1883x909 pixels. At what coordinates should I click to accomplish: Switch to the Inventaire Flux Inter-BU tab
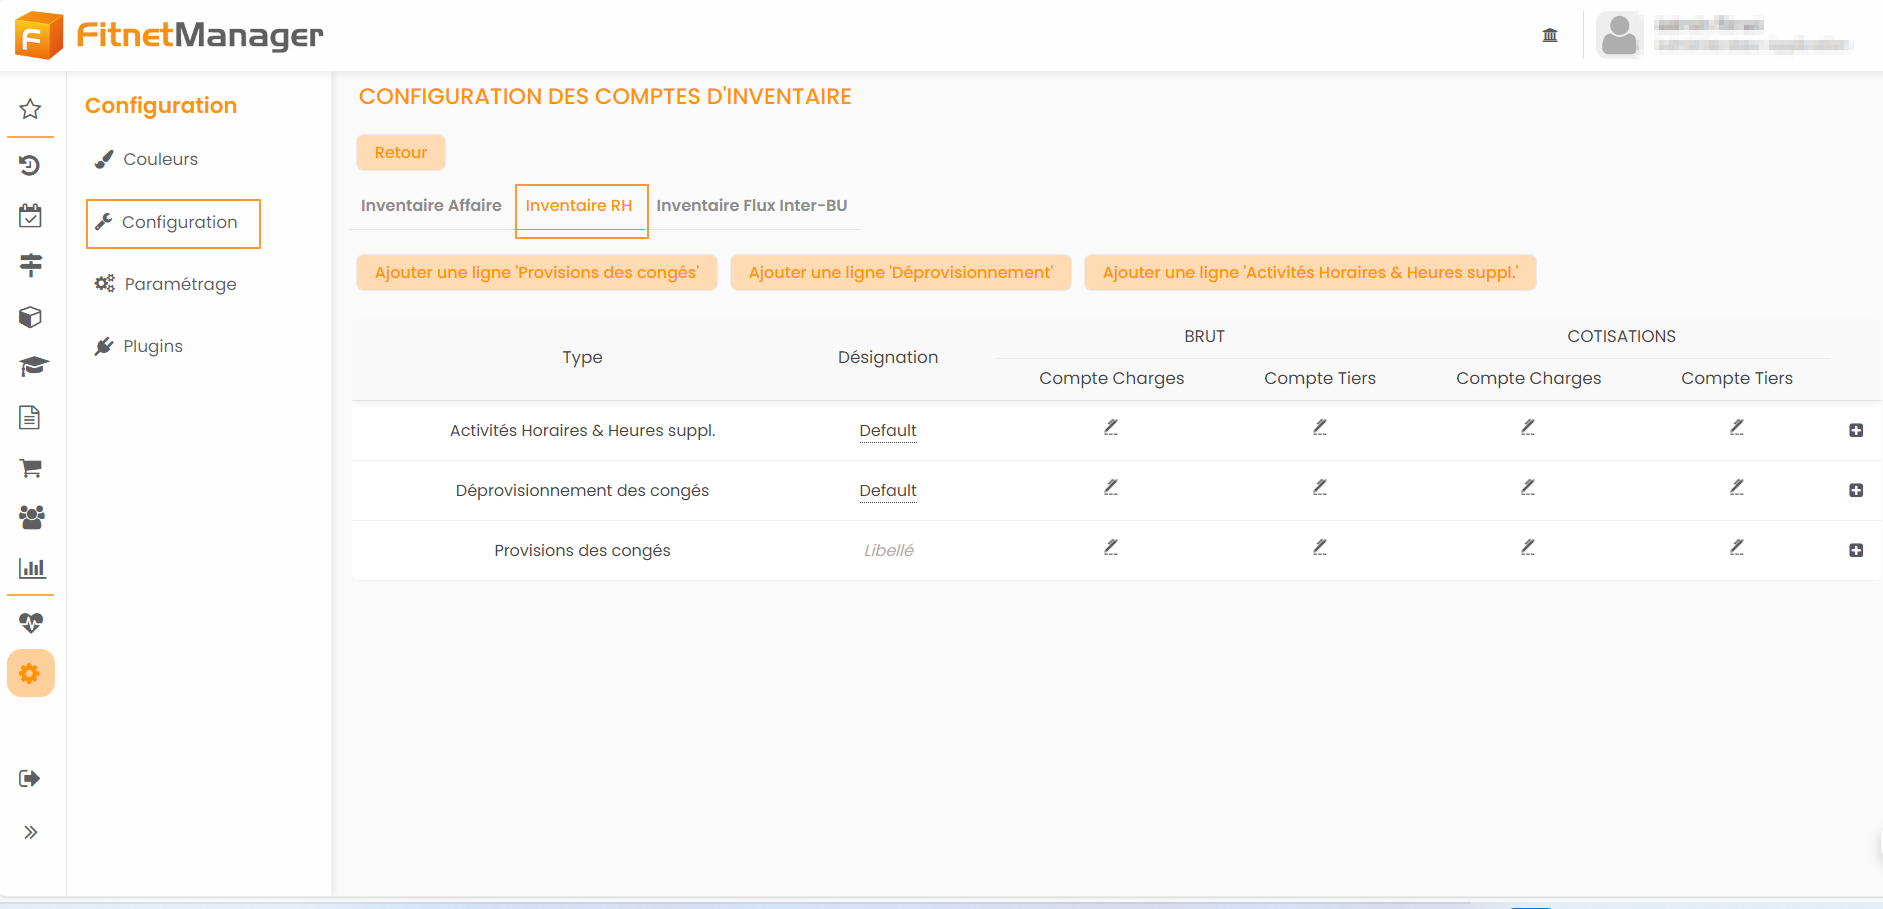coord(751,206)
